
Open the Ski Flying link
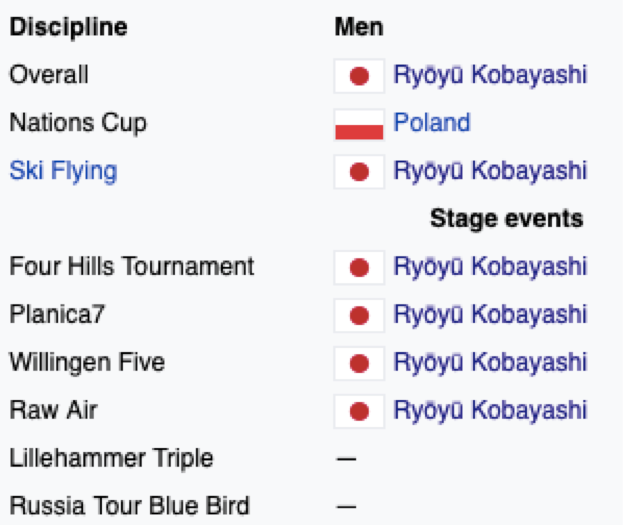tap(63, 171)
